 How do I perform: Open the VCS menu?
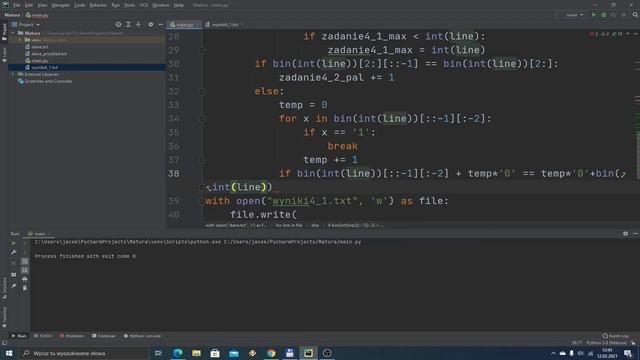[144, 5]
